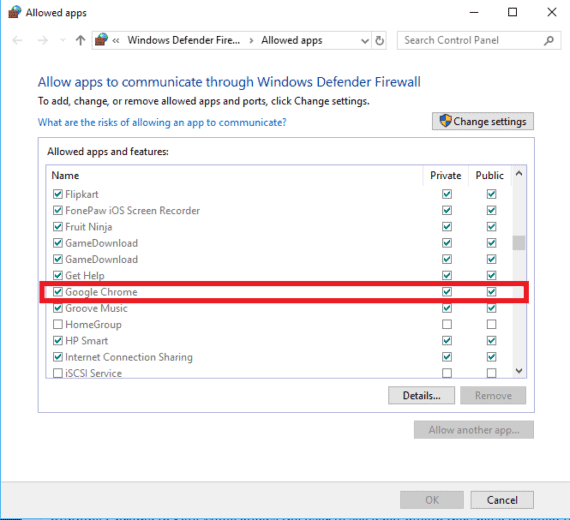
Task: Close the Allowed apps window
Action: click(x=552, y=12)
